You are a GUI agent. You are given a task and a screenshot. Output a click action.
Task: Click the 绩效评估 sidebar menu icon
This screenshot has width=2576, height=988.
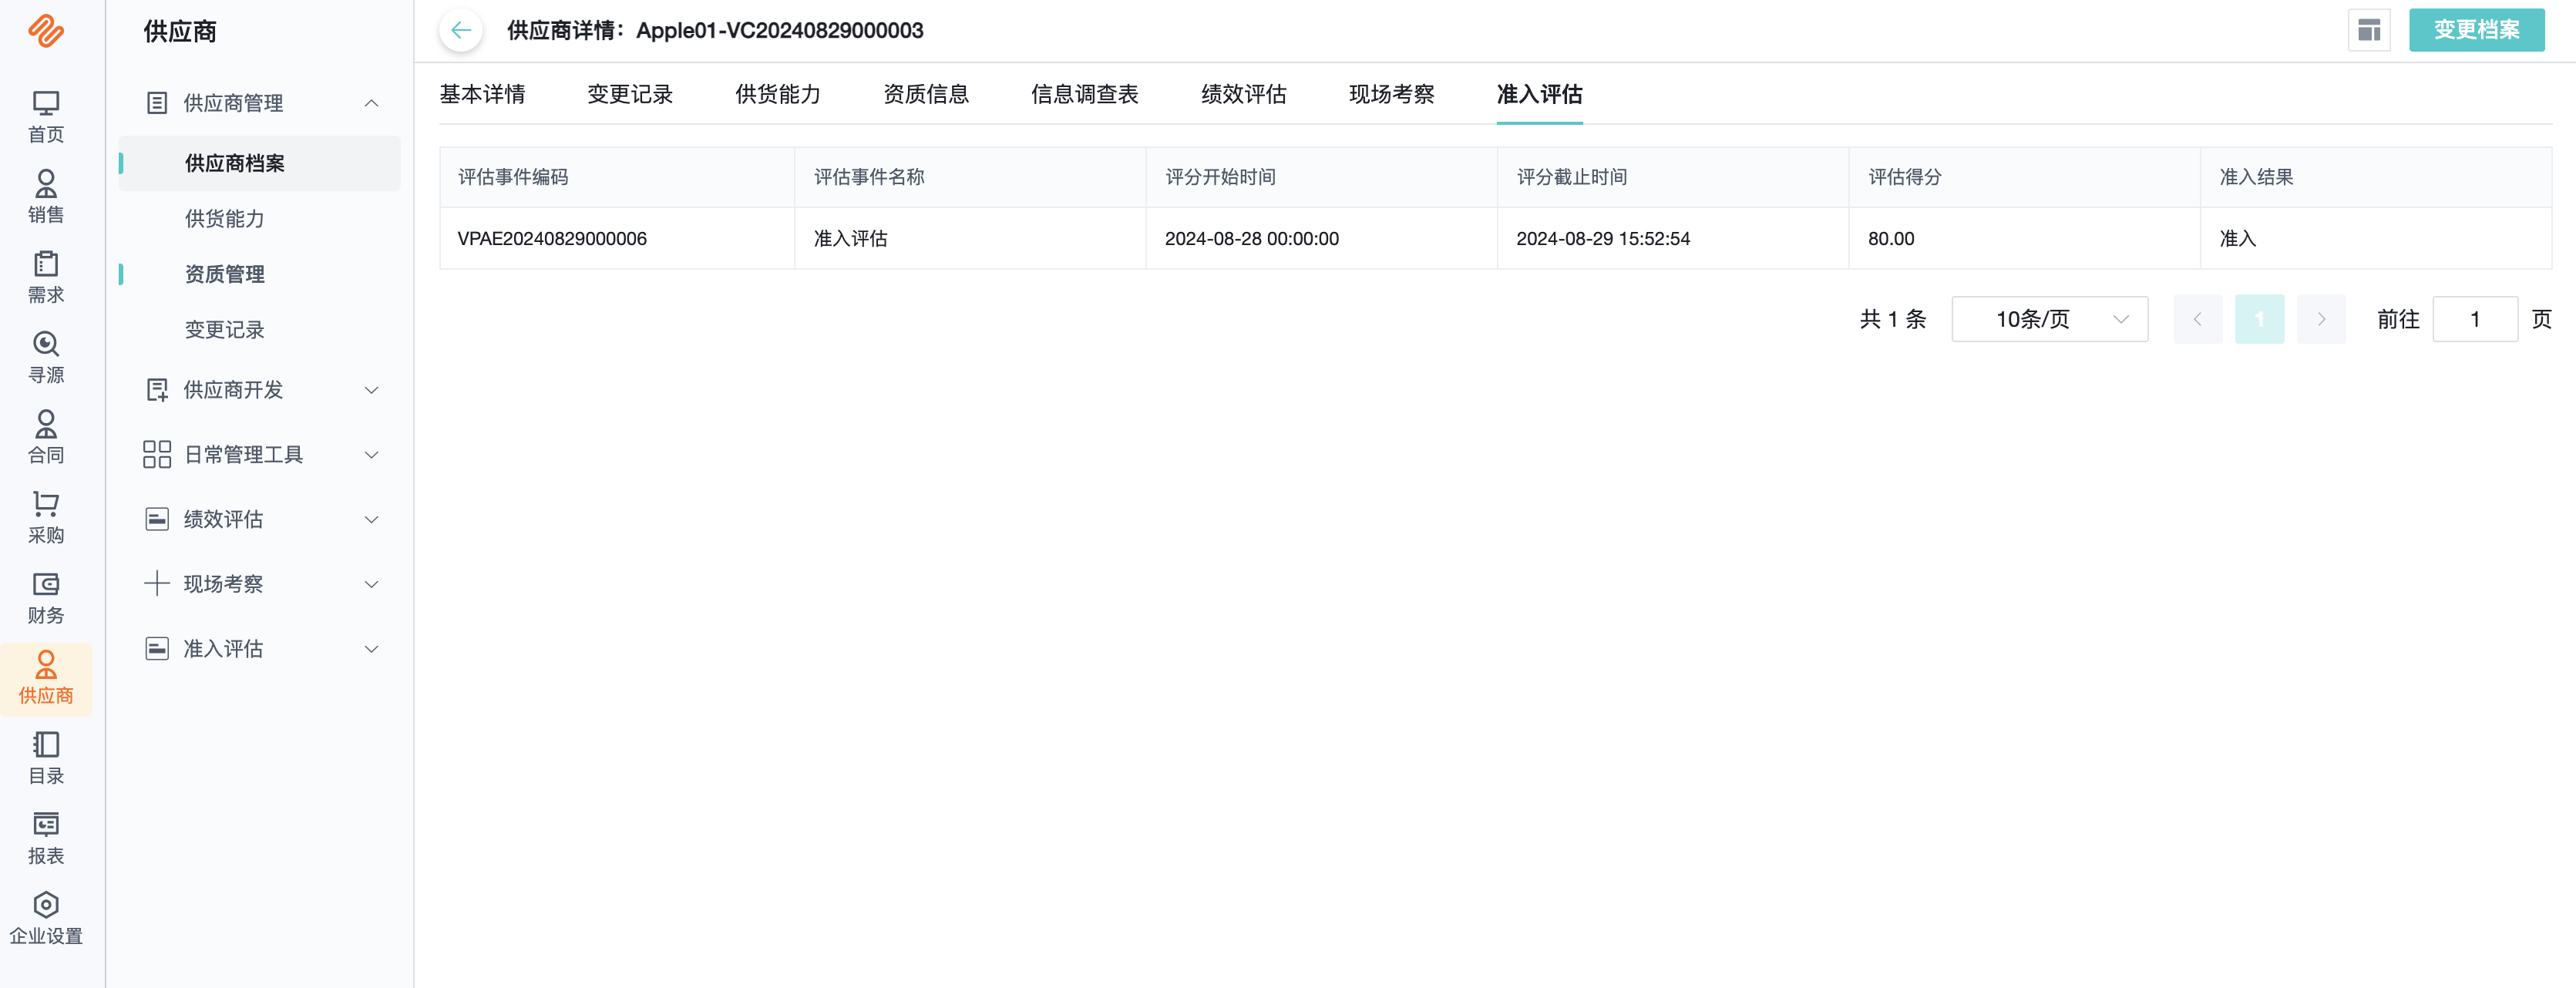point(157,519)
